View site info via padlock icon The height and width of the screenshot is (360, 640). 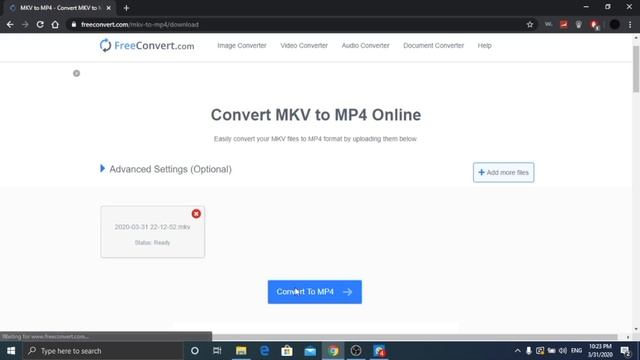[74, 24]
